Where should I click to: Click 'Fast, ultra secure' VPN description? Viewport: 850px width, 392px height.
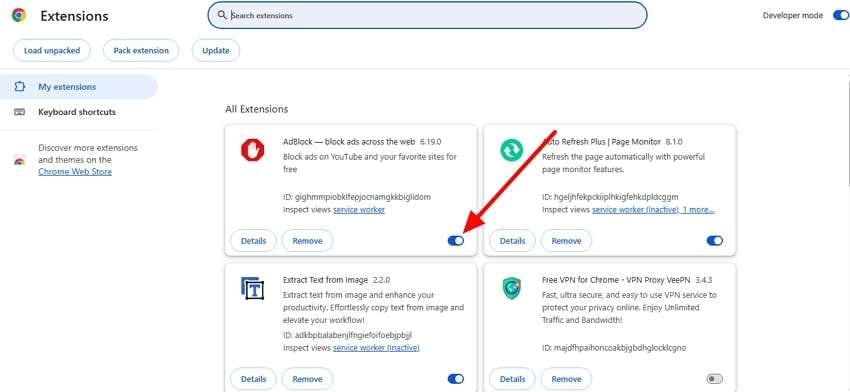(629, 307)
